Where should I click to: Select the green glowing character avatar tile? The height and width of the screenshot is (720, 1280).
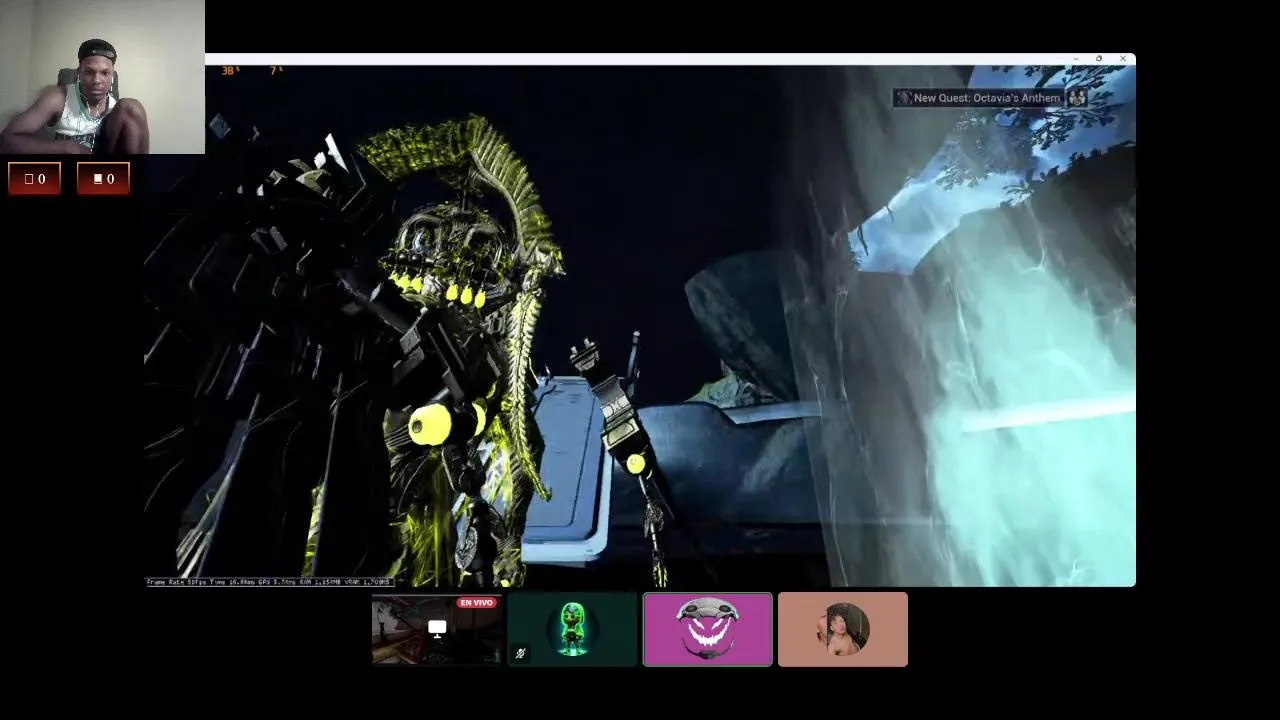pyautogui.click(x=572, y=629)
